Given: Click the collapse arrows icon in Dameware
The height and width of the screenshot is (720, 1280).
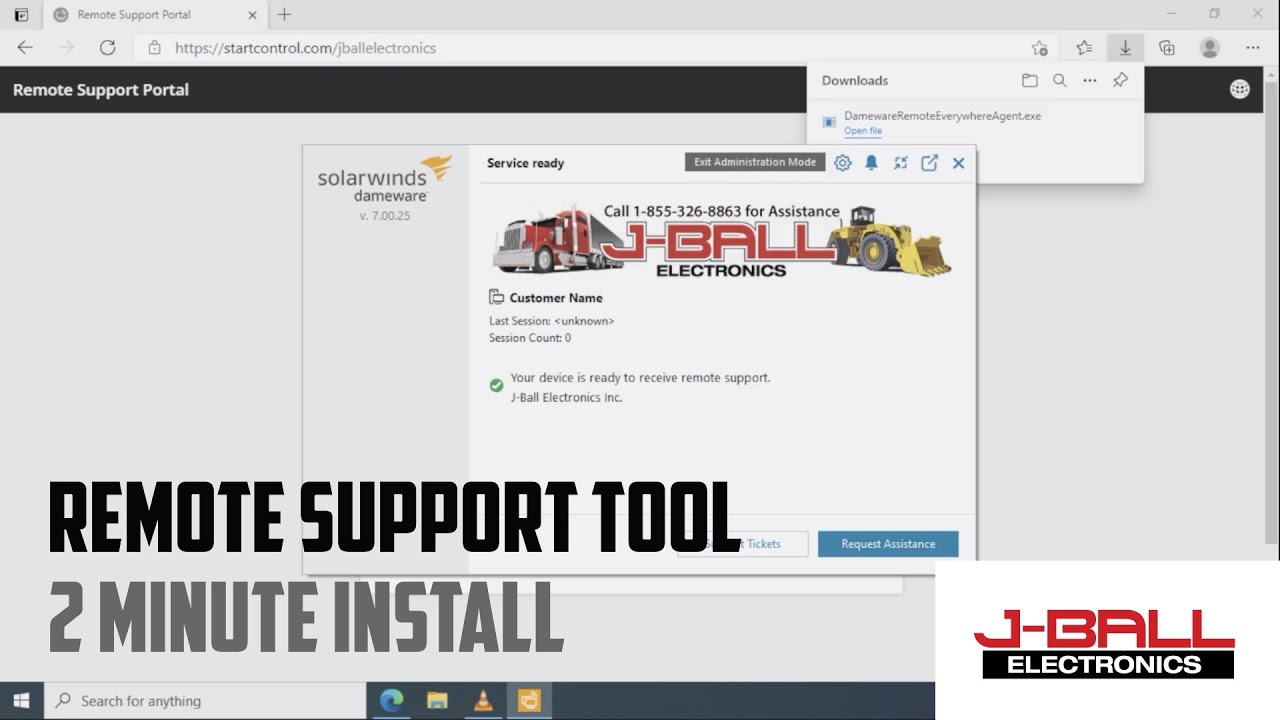Looking at the screenshot, I should [x=901, y=163].
